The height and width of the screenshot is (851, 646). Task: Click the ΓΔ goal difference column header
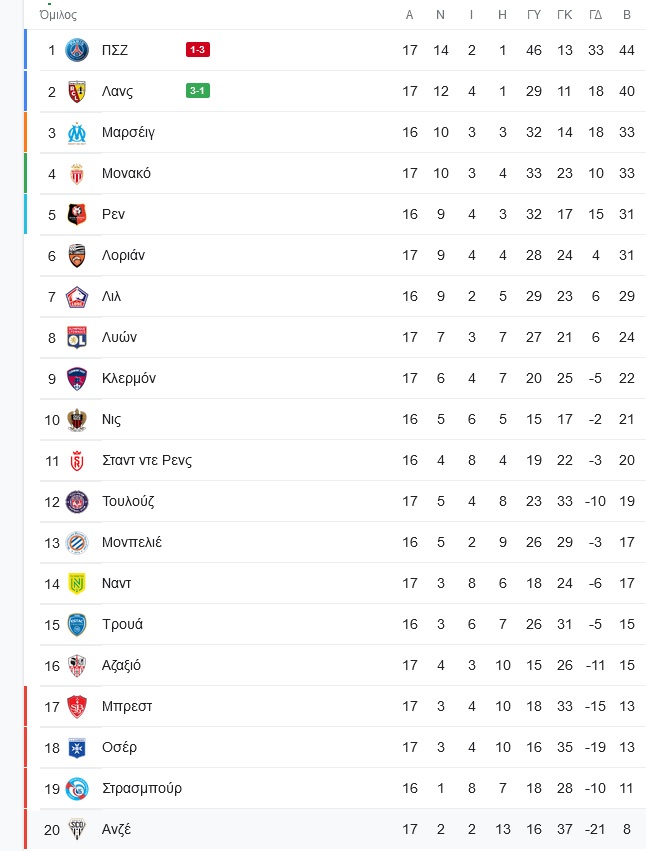(595, 15)
